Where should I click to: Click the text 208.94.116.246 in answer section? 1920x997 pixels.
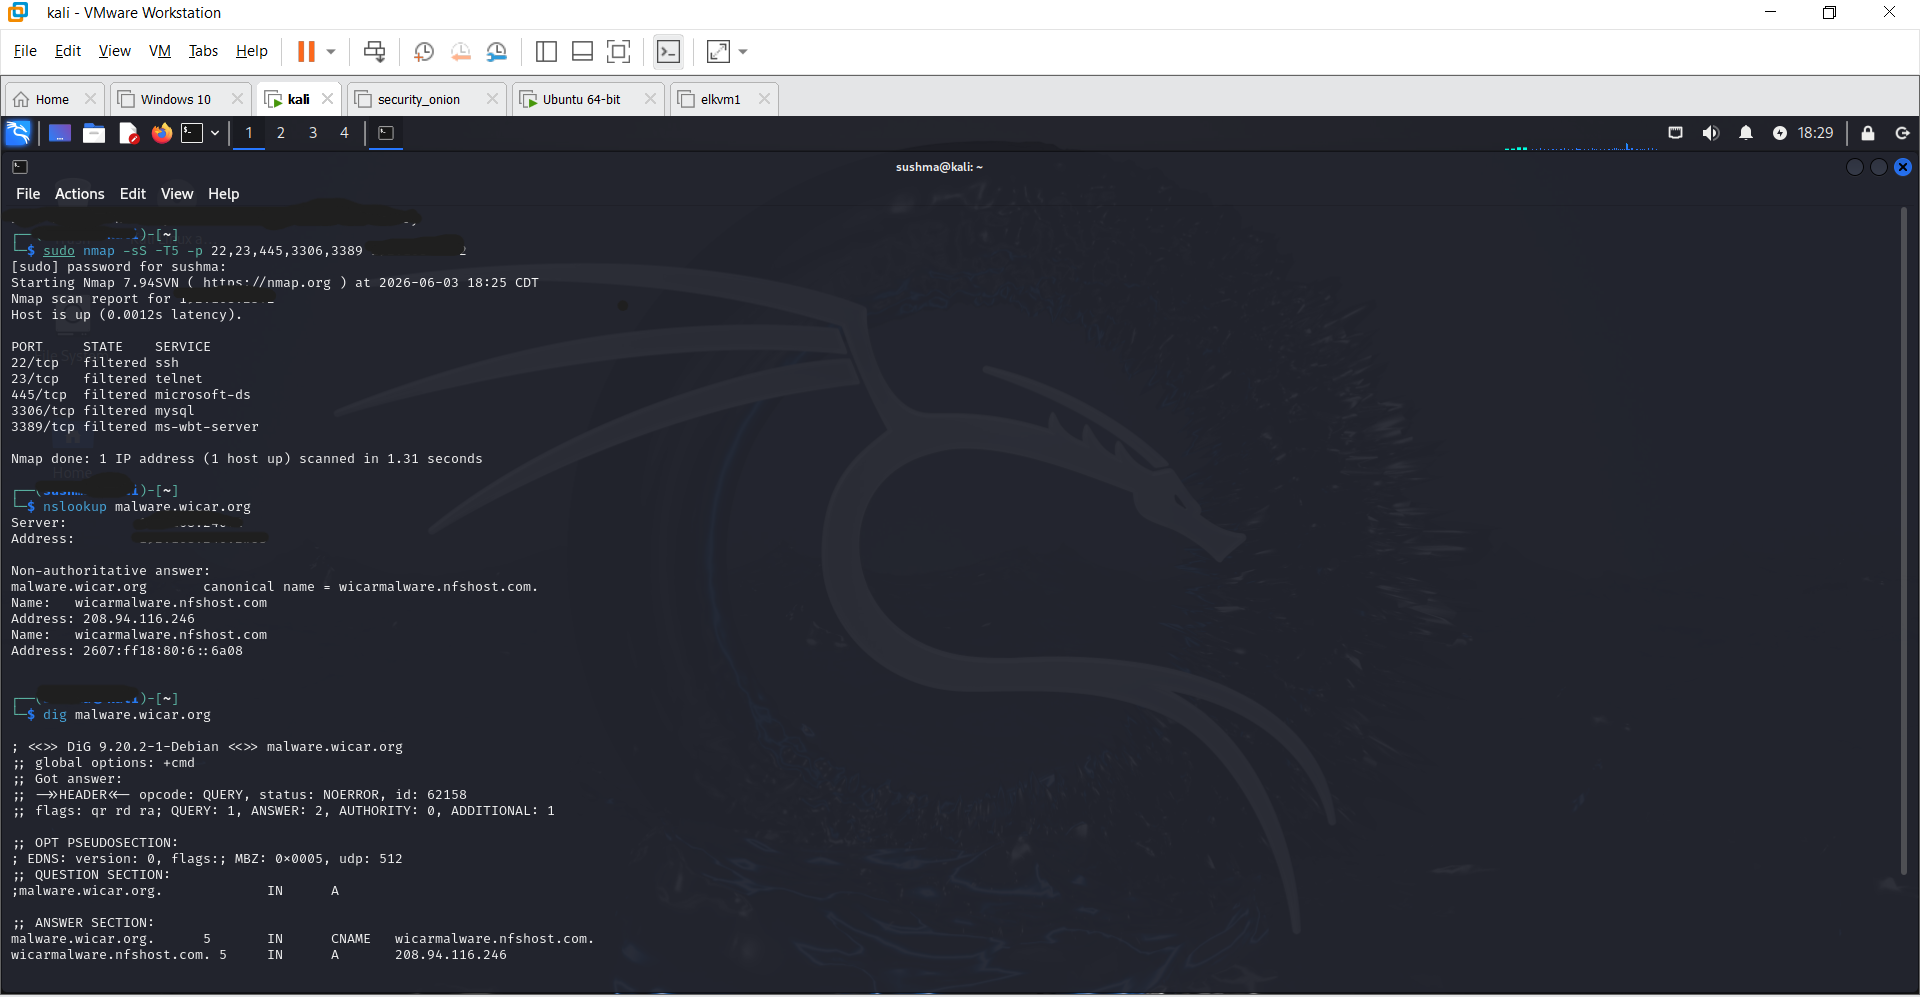pos(450,955)
